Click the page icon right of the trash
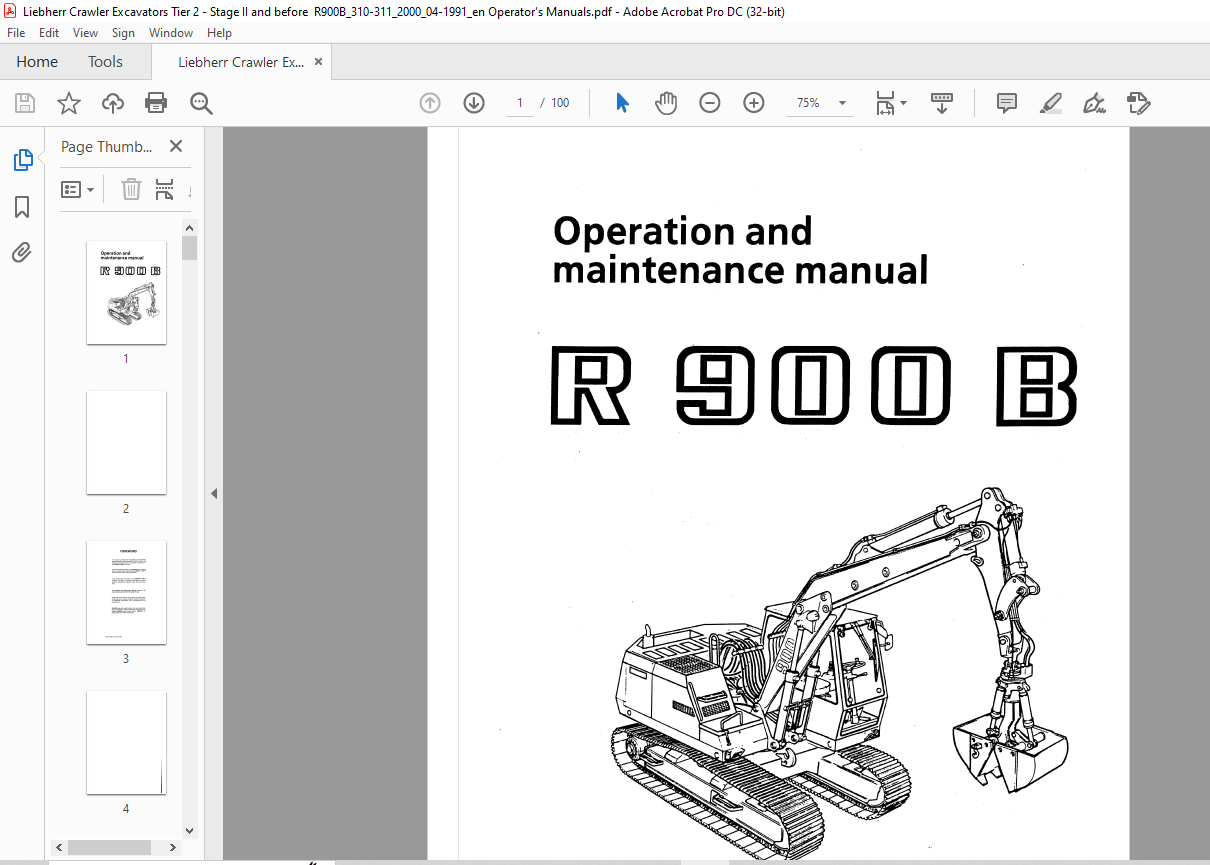The width and height of the screenshot is (1210, 865). [165, 189]
